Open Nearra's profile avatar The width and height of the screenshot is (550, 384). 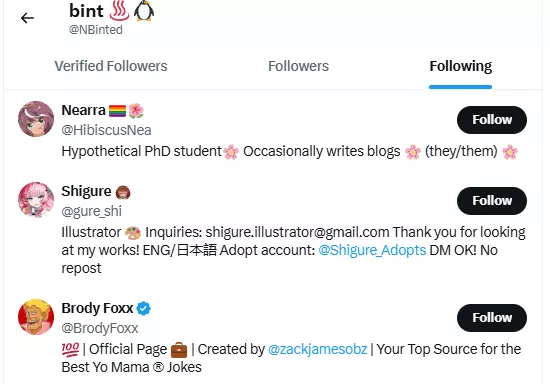pyautogui.click(x=36, y=119)
